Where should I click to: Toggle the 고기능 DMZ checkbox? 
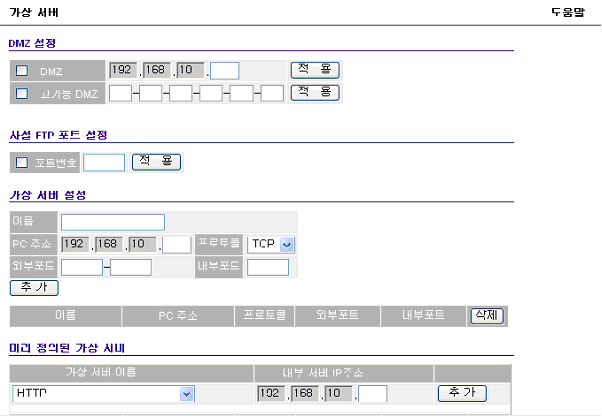[x=22, y=93]
